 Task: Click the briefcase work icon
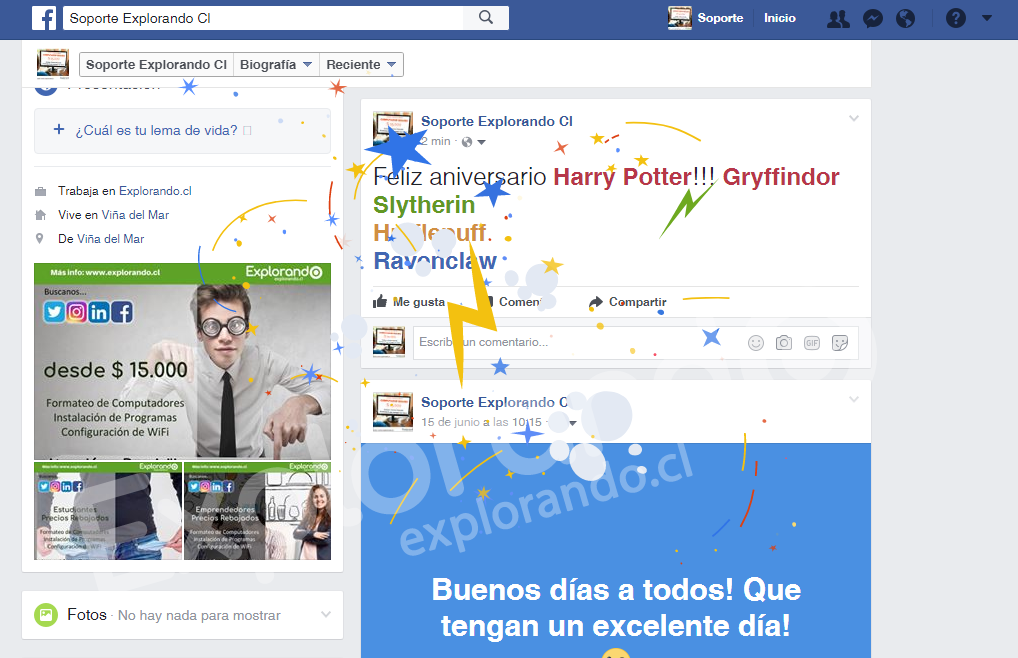pos(40,191)
